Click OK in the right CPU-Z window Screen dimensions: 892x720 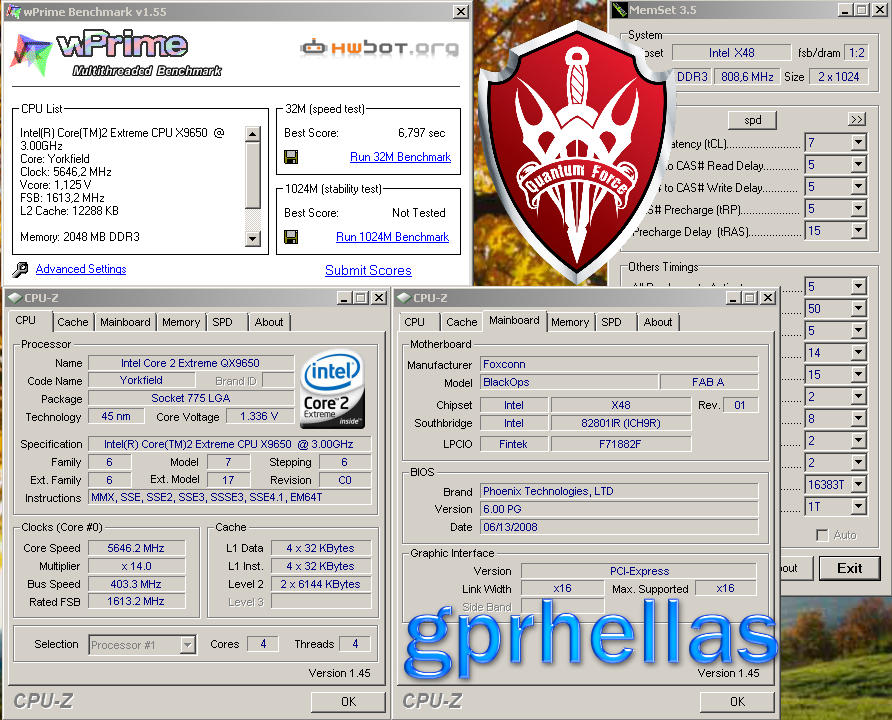coord(737,702)
